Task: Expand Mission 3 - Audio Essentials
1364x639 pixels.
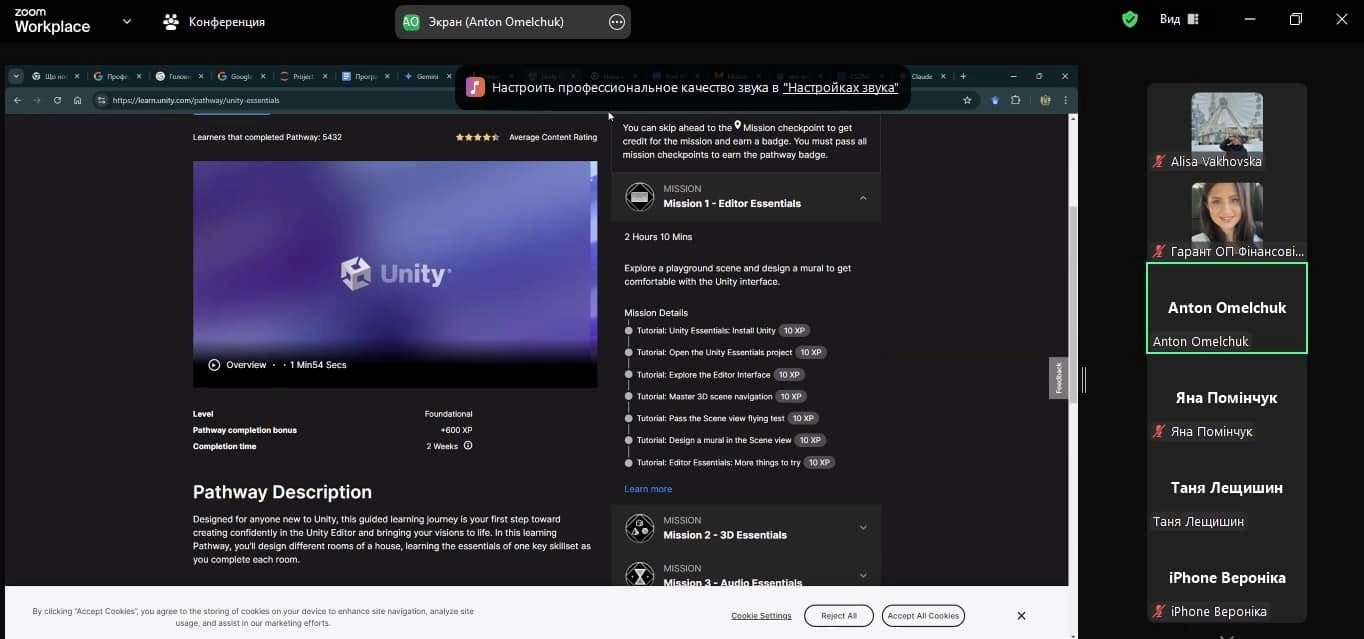Action: coord(863,575)
